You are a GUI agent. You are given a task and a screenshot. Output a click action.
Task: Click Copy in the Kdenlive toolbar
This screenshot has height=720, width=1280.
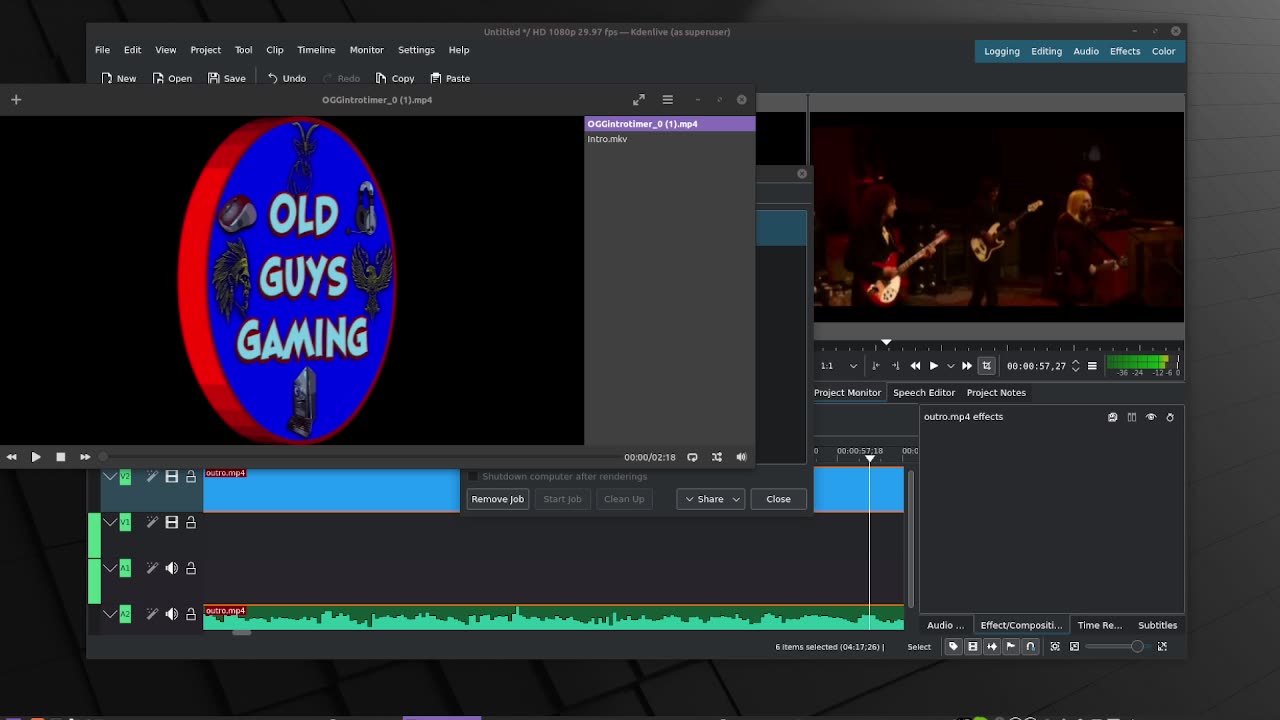(x=395, y=78)
